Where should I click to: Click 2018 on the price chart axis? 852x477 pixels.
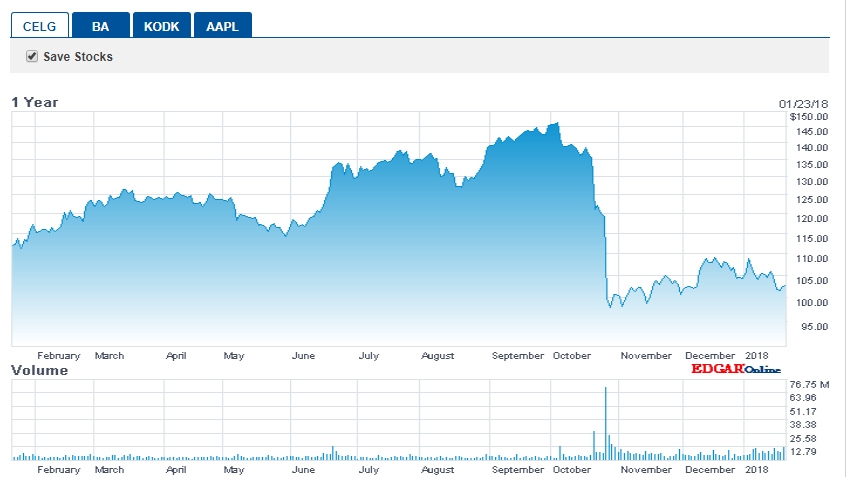point(757,356)
